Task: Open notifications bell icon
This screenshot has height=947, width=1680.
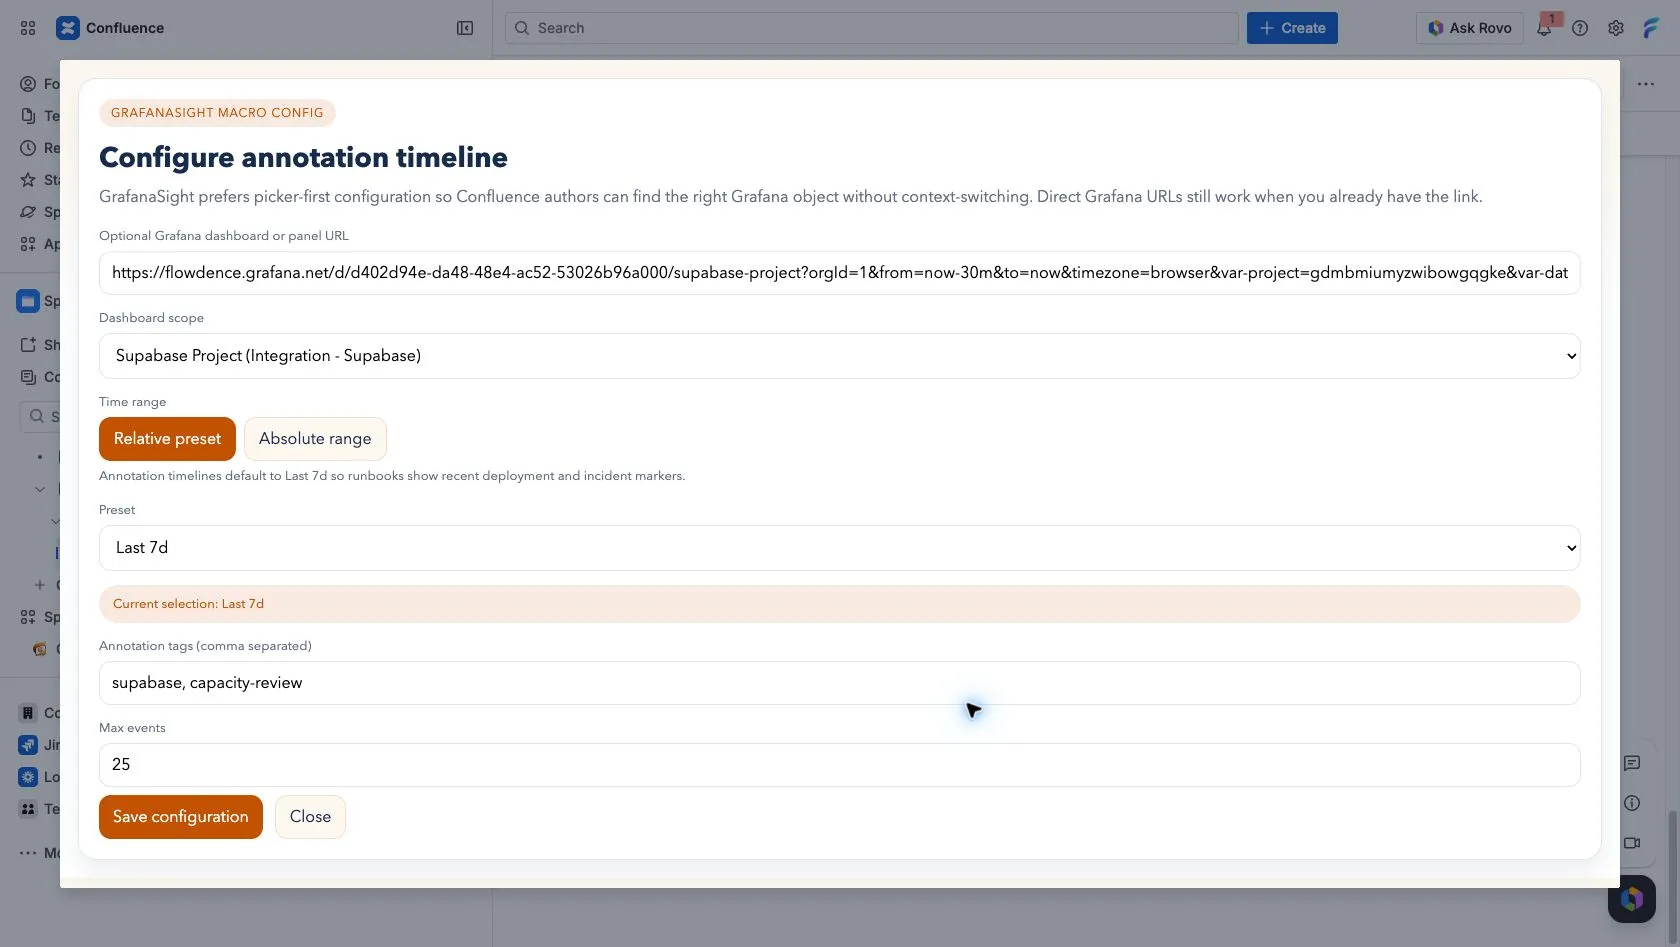Action: 1544,28
